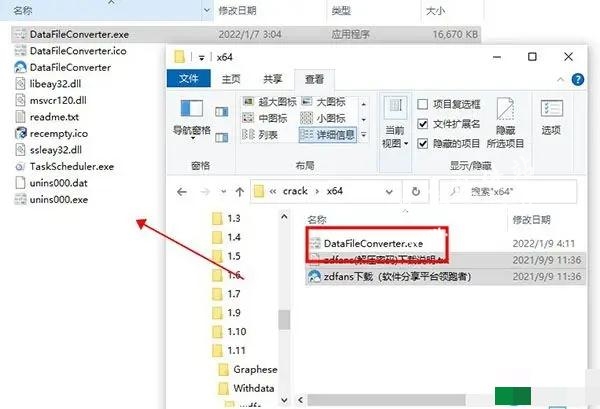
Task: Select folder 1.3 in navigation tree
Action: click(x=227, y=218)
